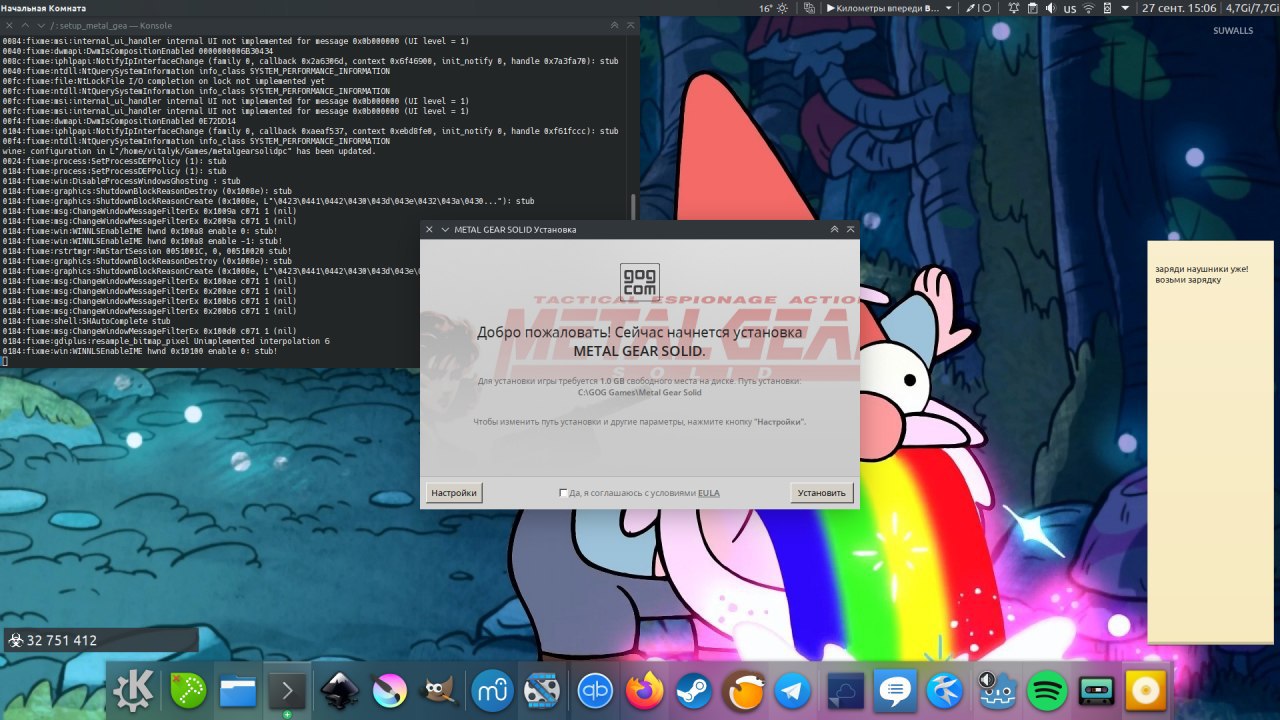1280x720 pixels.
Task: Open Spotify from the dock
Action: click(x=1047, y=691)
